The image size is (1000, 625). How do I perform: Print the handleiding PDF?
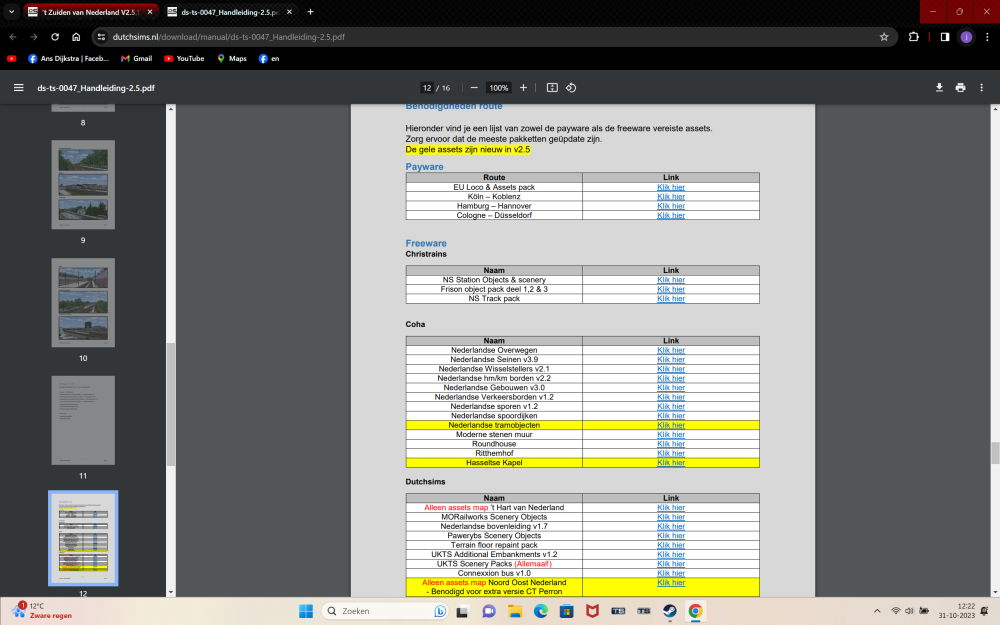tap(960, 87)
